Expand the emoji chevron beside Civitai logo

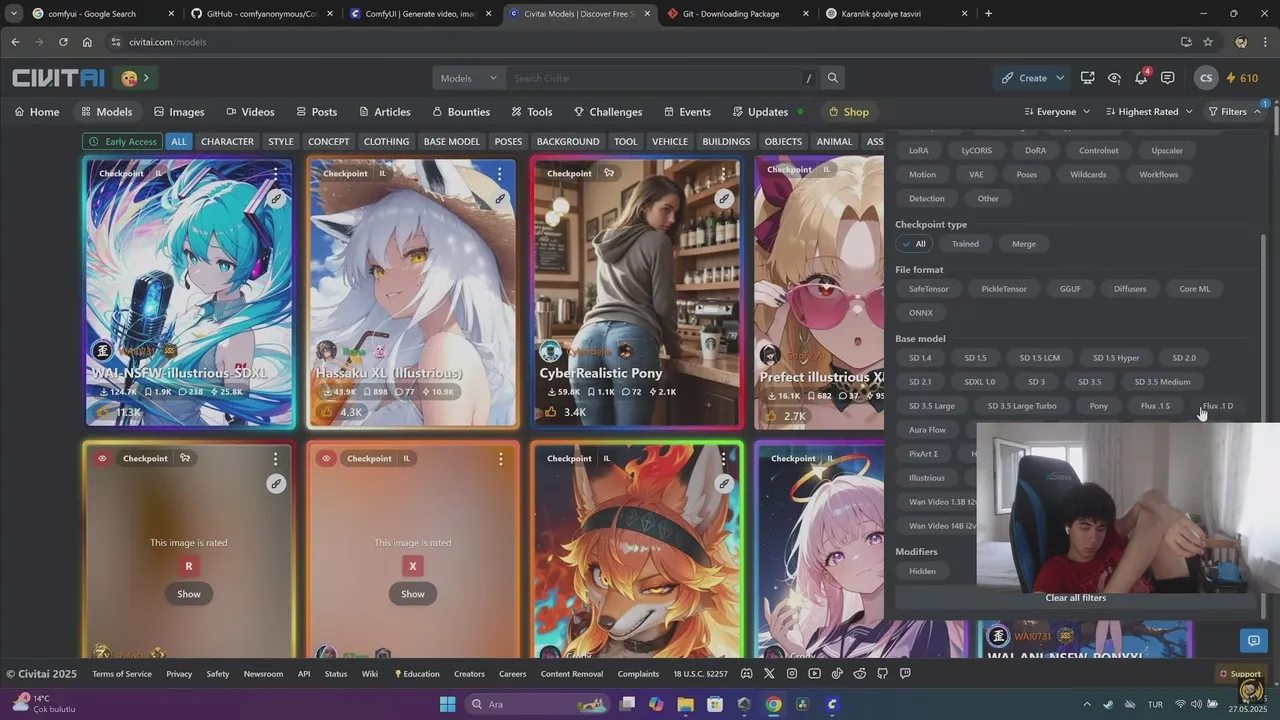click(x=146, y=78)
